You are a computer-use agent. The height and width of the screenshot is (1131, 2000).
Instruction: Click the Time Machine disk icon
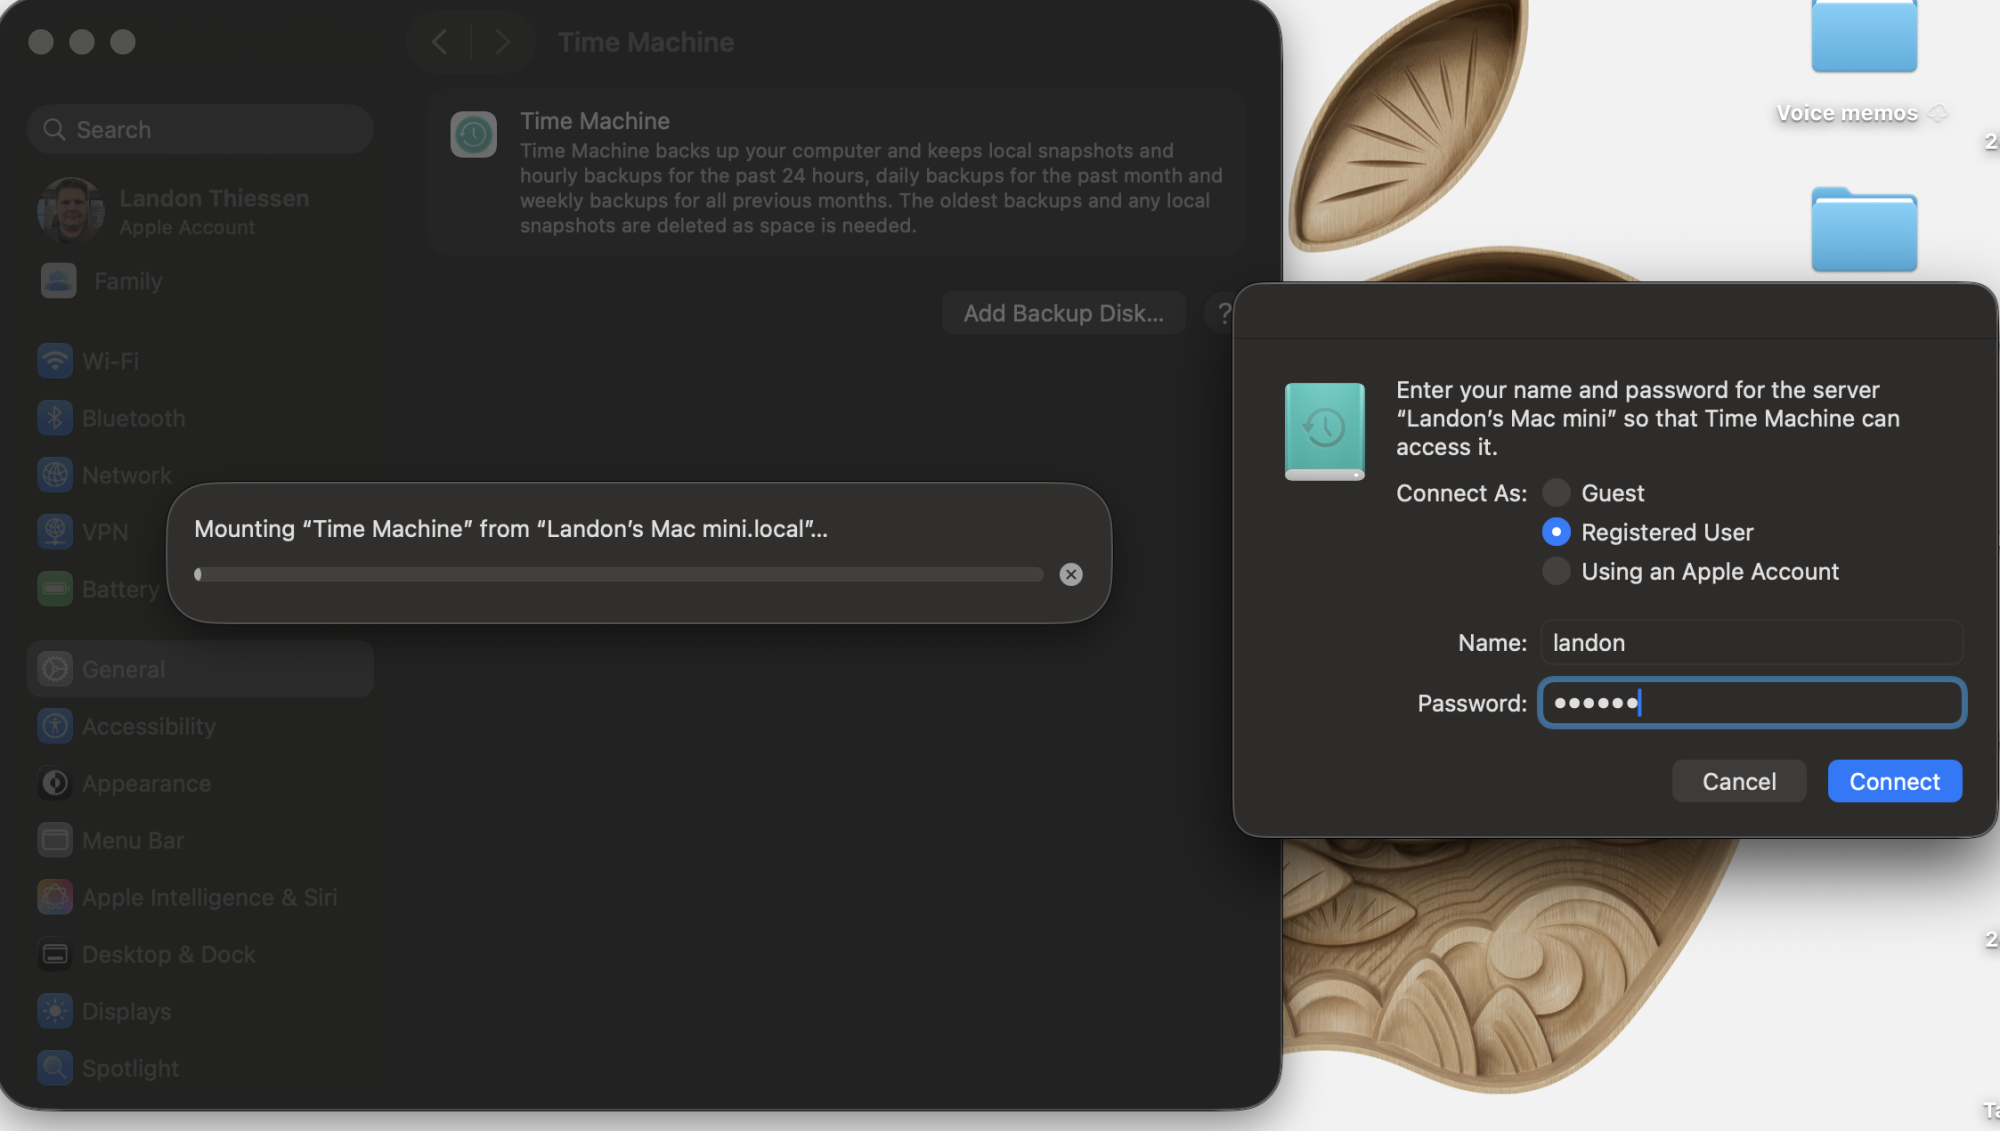click(x=1324, y=431)
